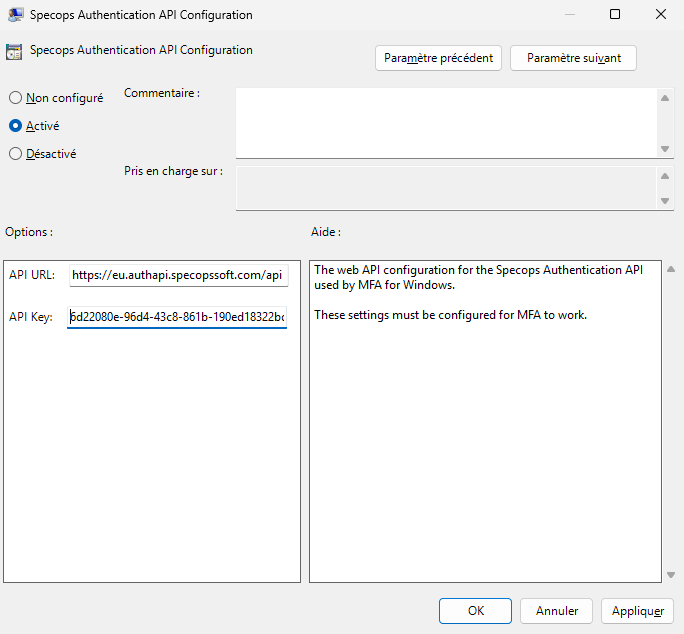Apply changes with Appliquer button
684x634 pixels.
pyautogui.click(x=637, y=610)
